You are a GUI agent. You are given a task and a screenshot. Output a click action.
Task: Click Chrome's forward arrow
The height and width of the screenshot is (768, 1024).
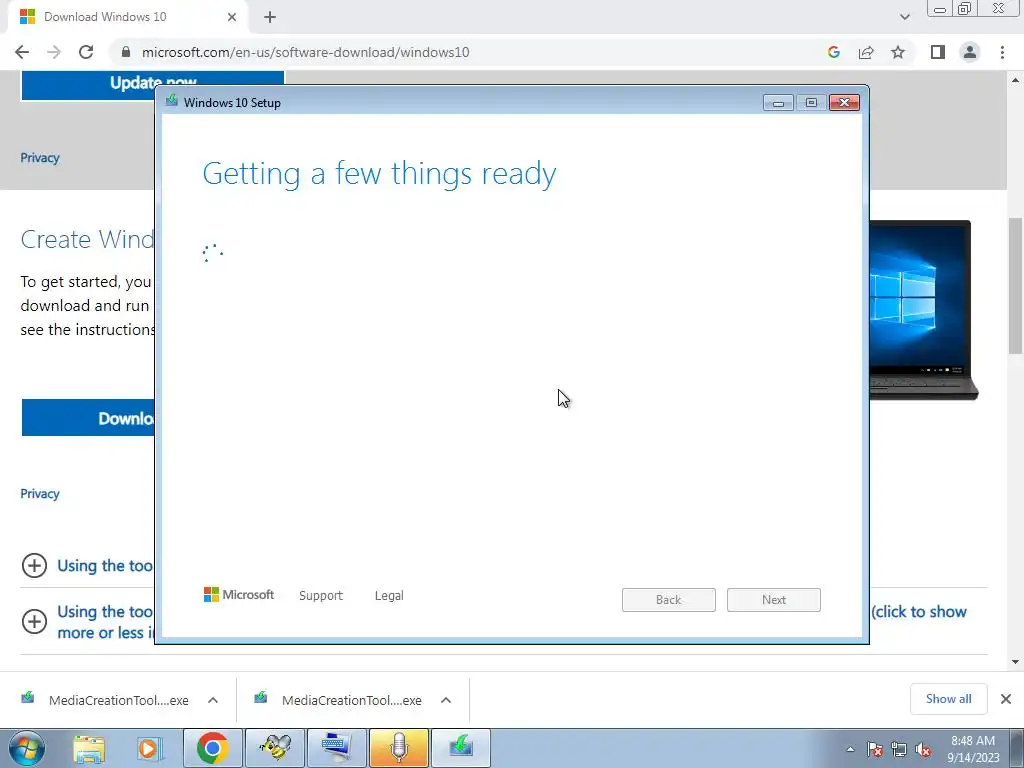(x=54, y=52)
